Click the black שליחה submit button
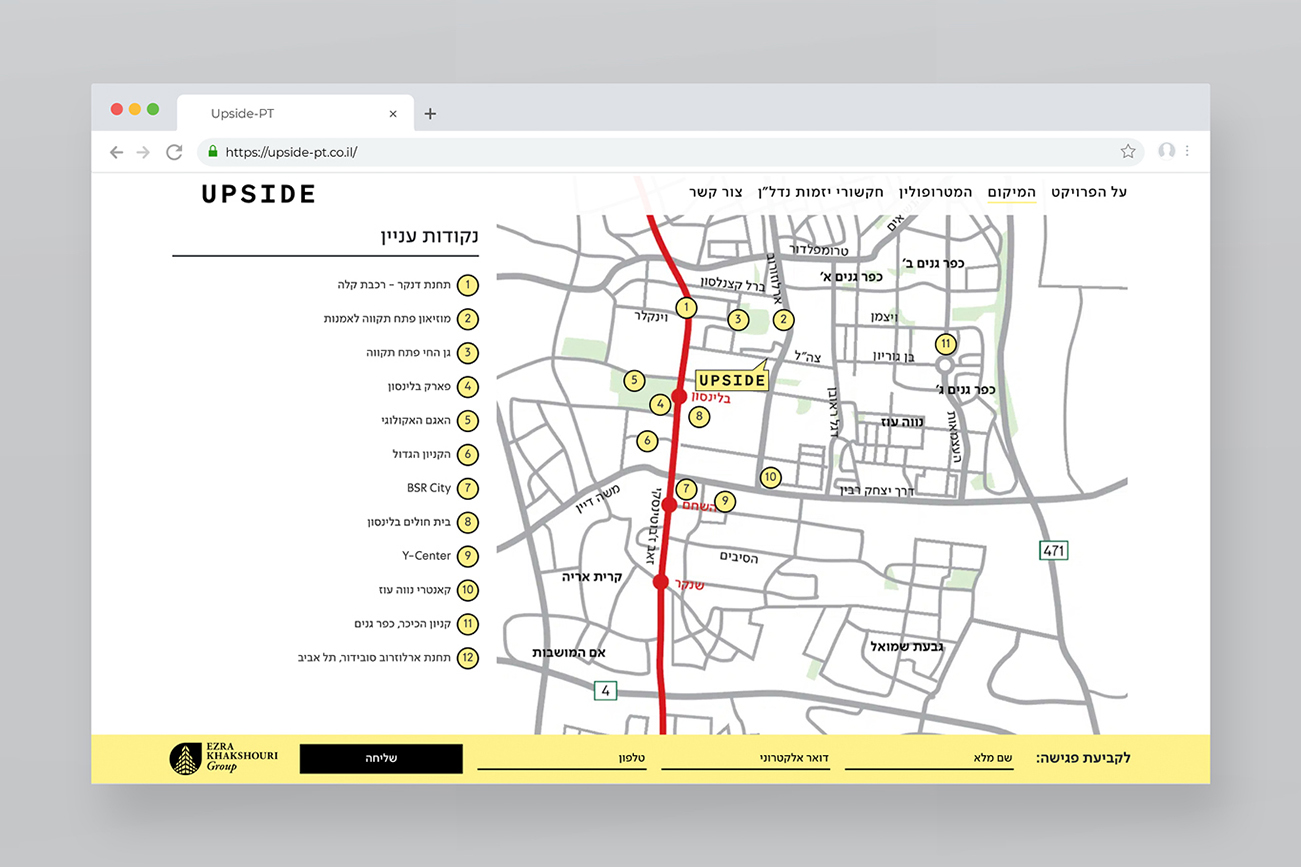This screenshot has height=867, width=1301. tap(381, 758)
